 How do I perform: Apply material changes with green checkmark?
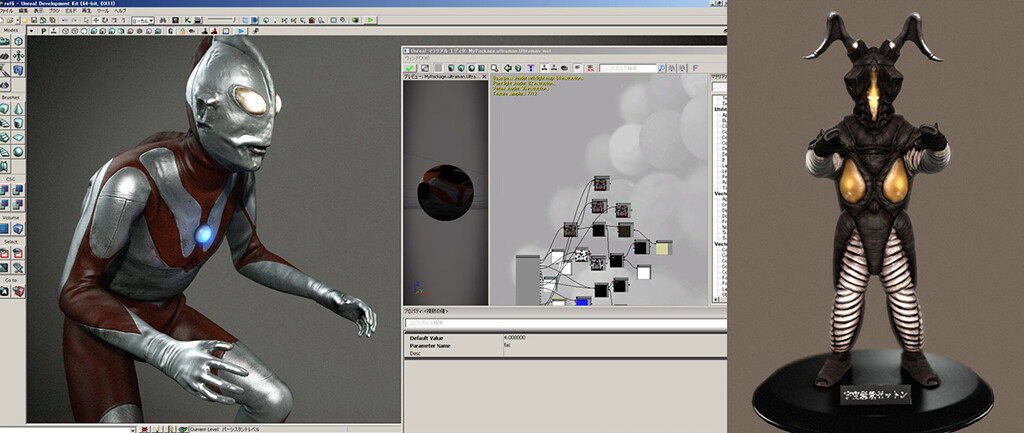(x=409, y=67)
